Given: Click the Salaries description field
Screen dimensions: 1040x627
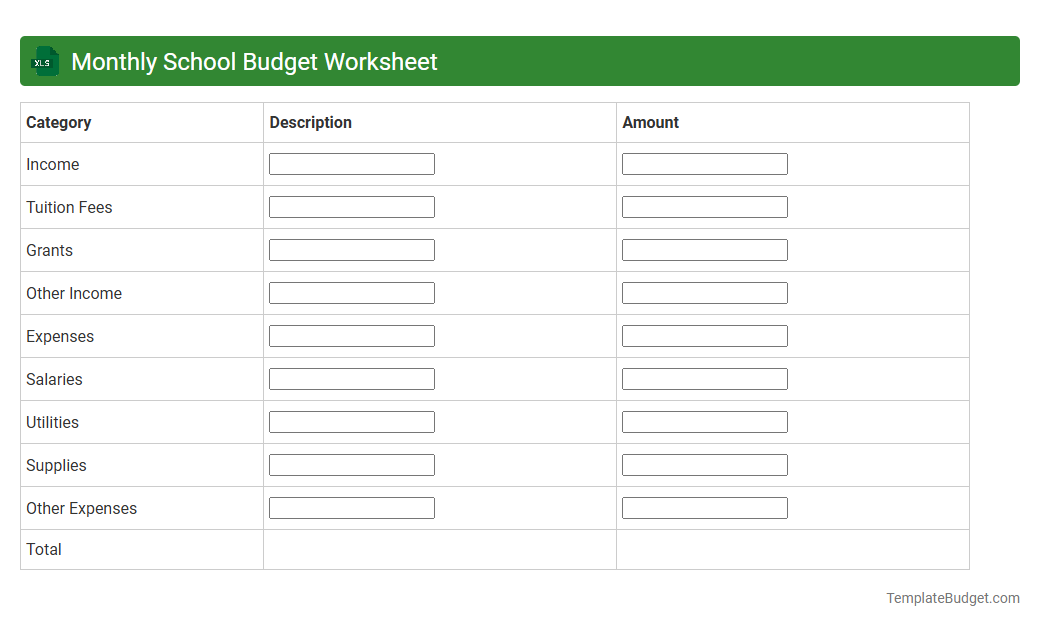Looking at the screenshot, I should pos(351,378).
